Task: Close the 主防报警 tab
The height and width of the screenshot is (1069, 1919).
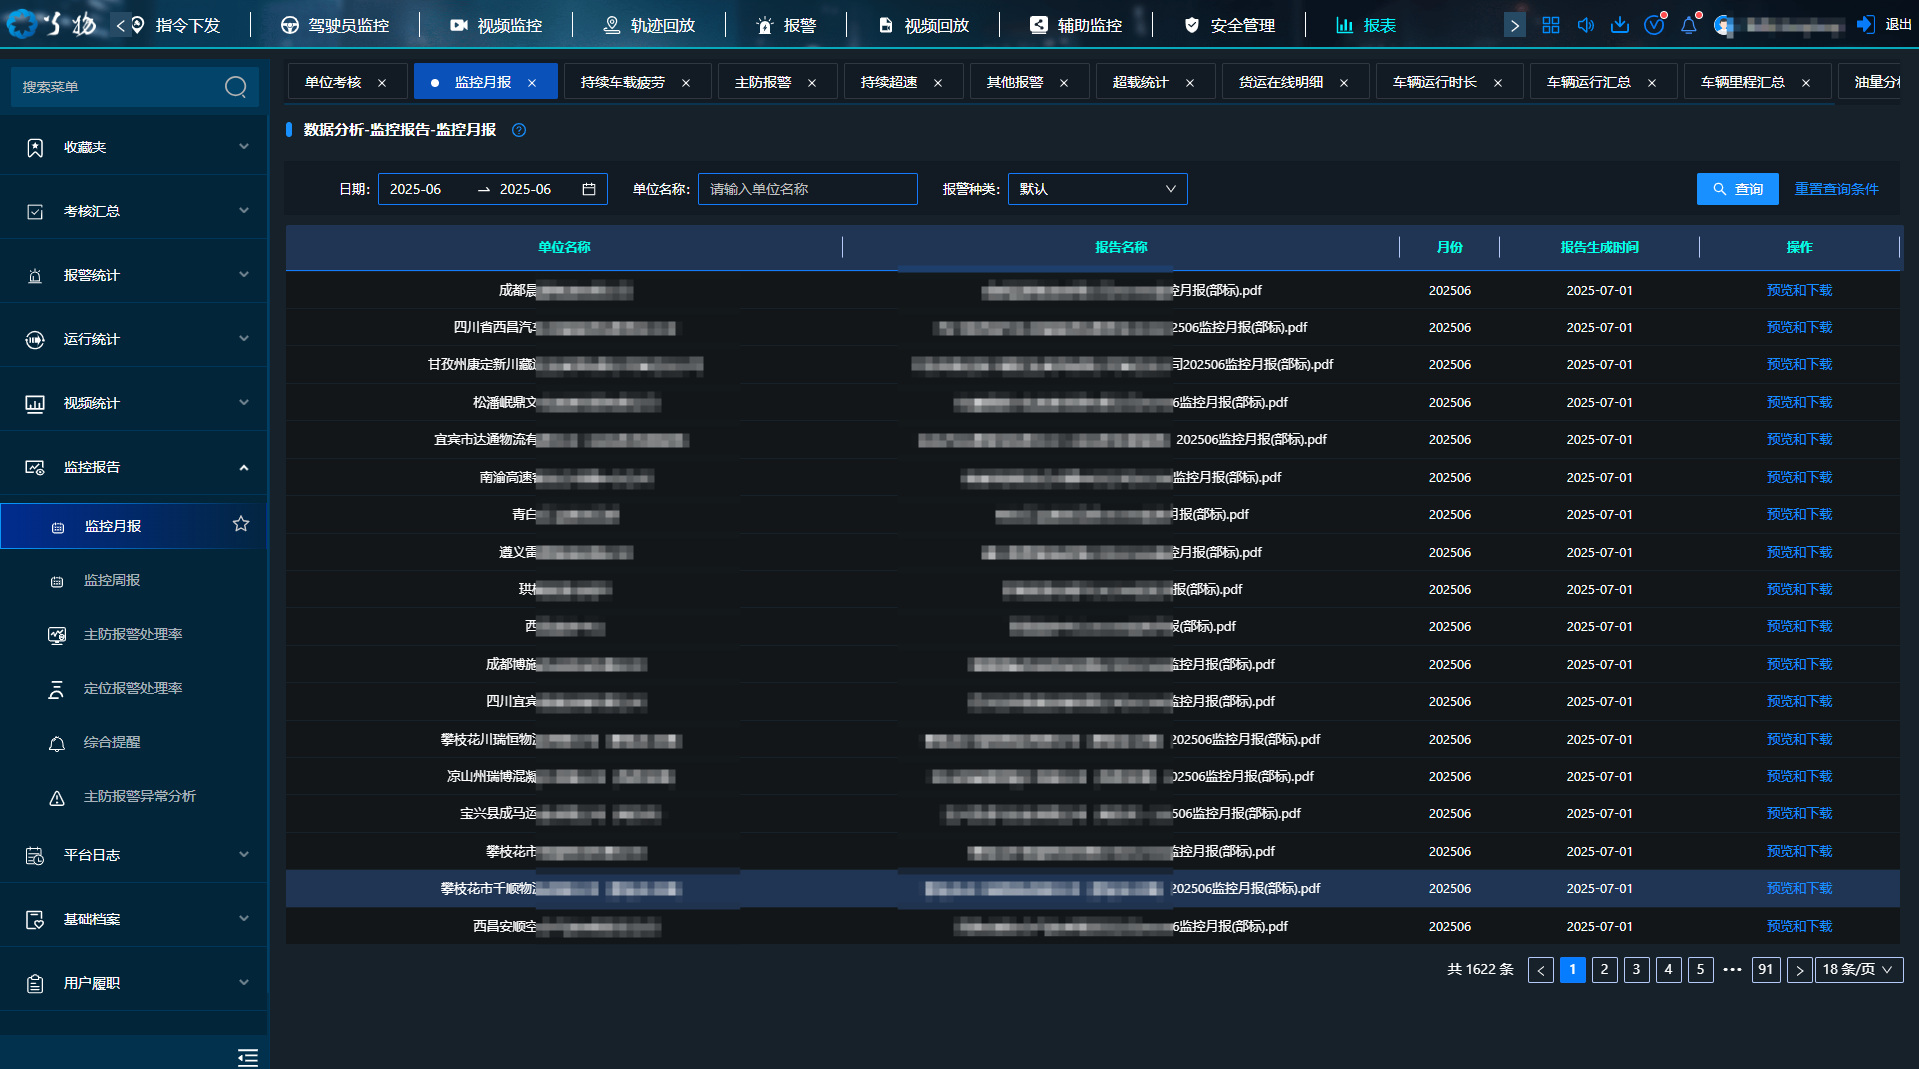Action: coord(812,83)
